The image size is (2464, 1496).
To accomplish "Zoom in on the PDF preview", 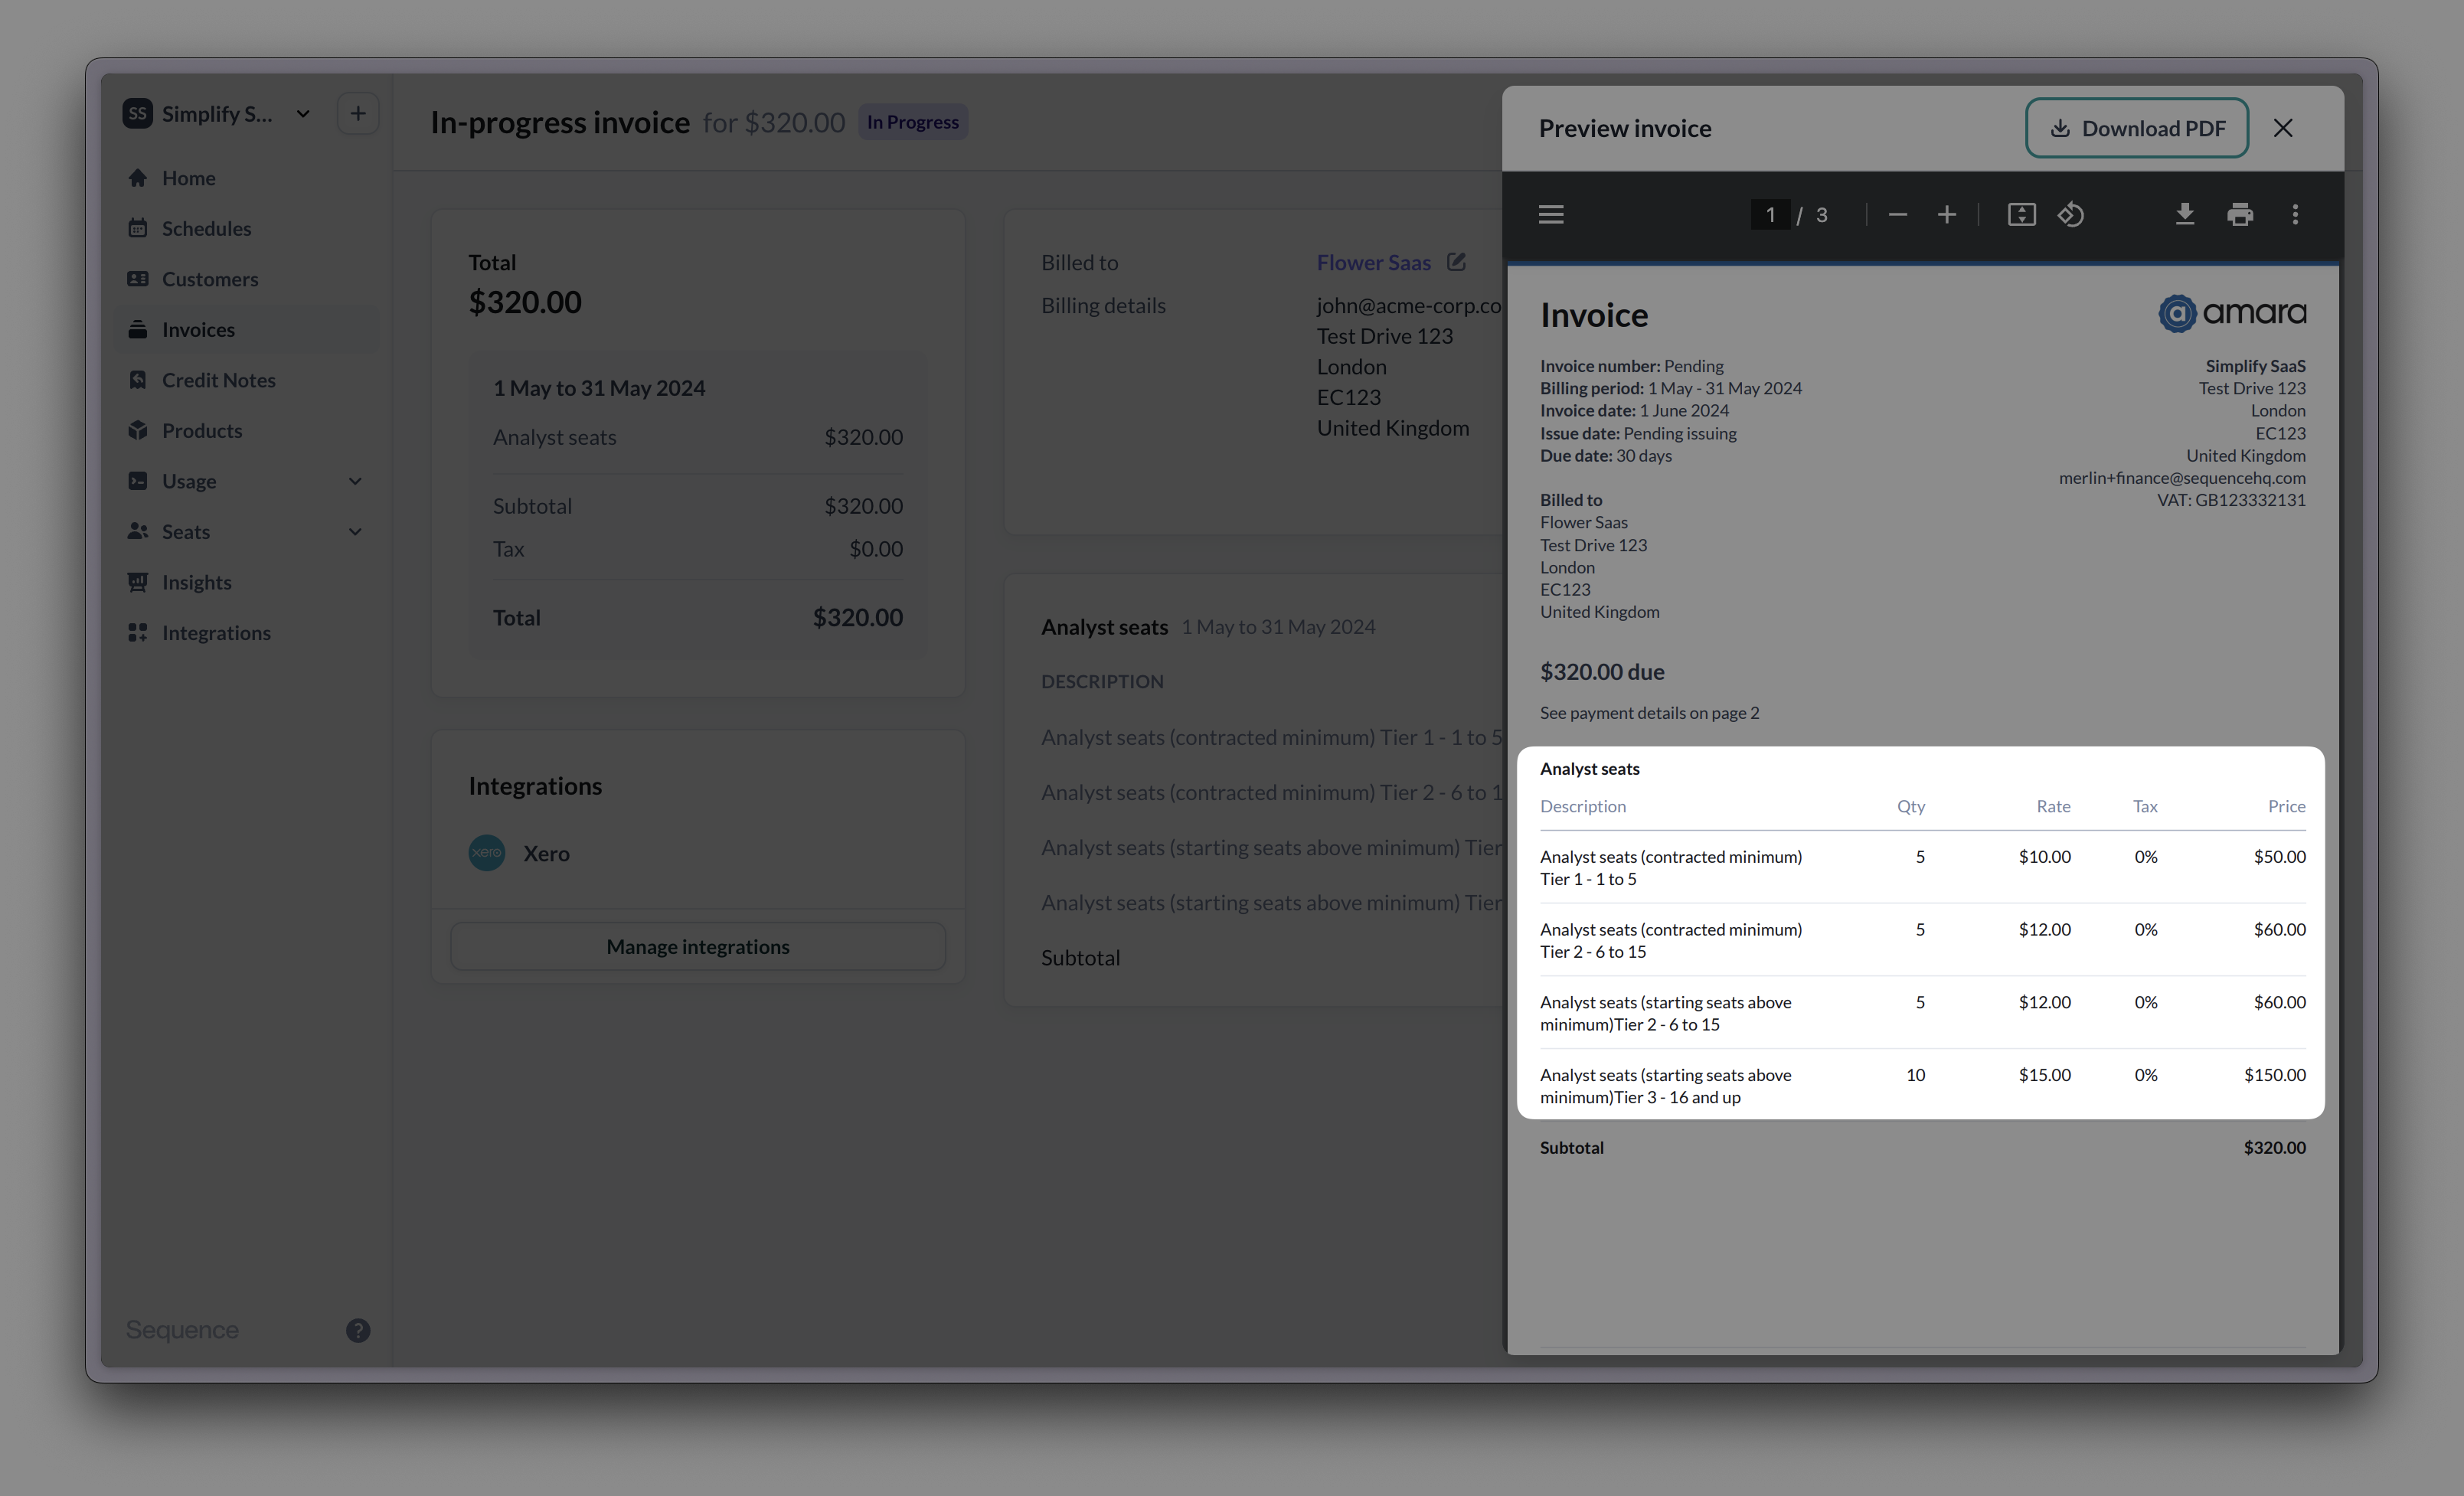I will tap(1947, 214).
